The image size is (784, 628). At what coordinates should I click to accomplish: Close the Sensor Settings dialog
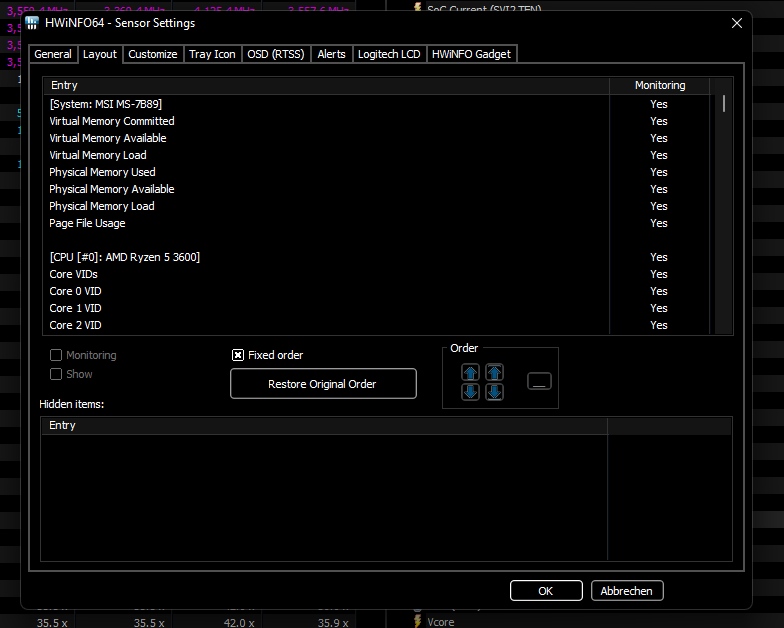pyautogui.click(x=736, y=23)
